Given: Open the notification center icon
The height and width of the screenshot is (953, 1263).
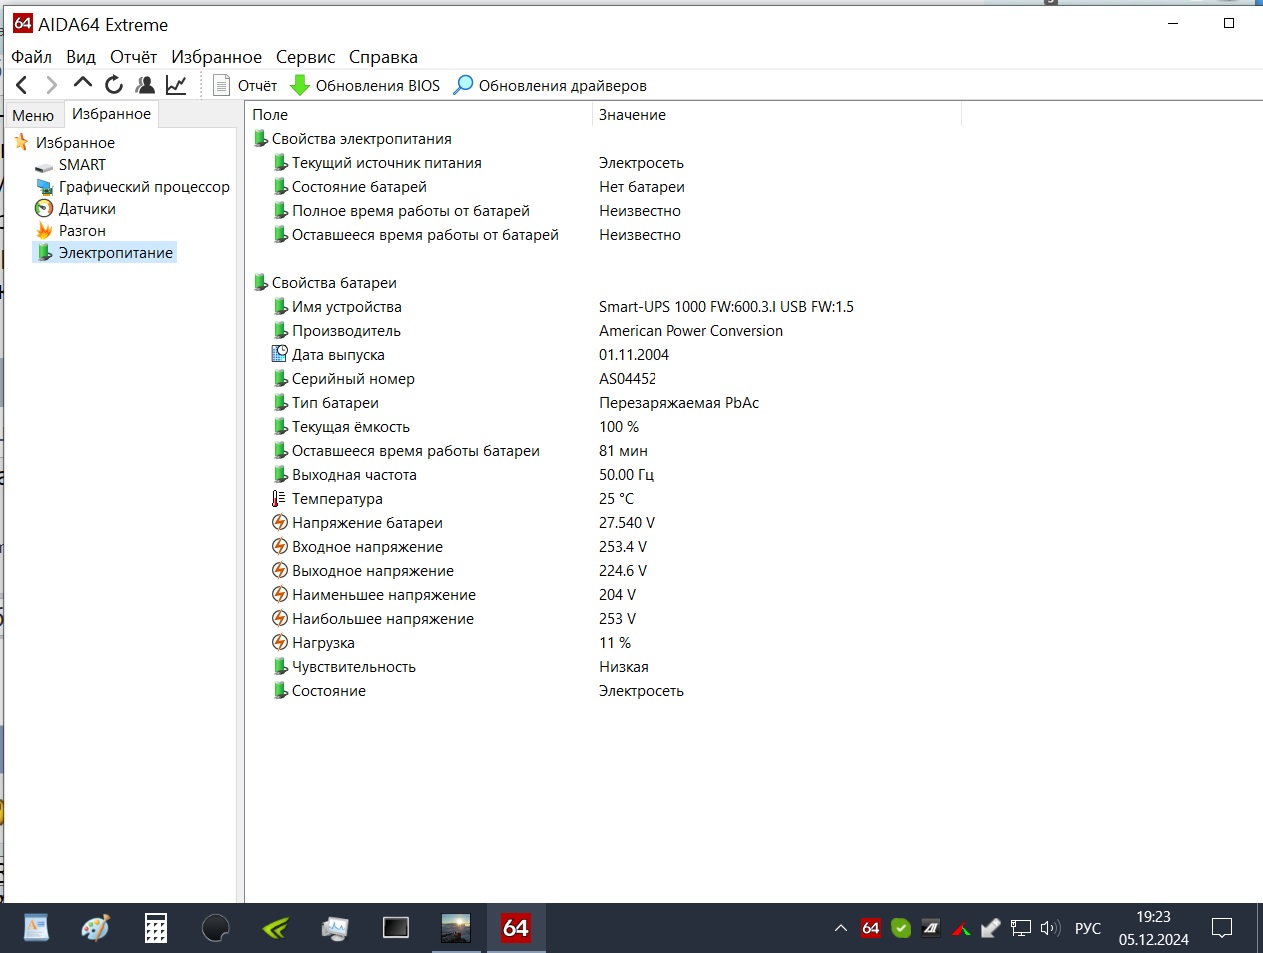Looking at the screenshot, I should pyautogui.click(x=1222, y=928).
